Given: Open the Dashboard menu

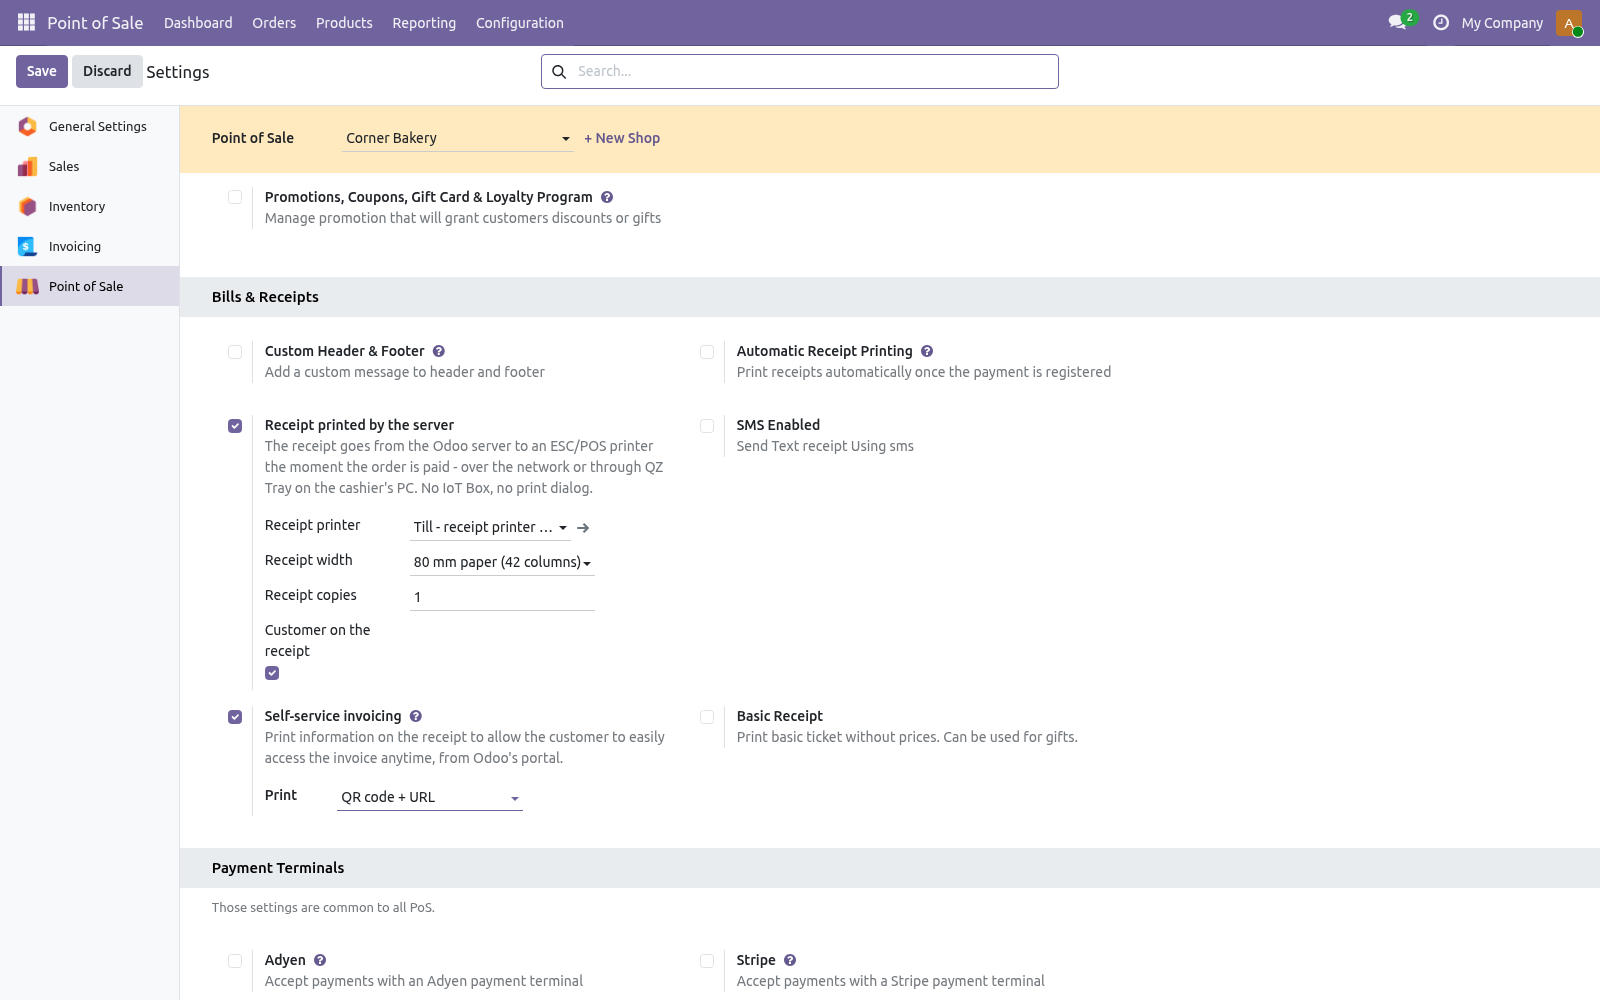Looking at the screenshot, I should coord(198,22).
